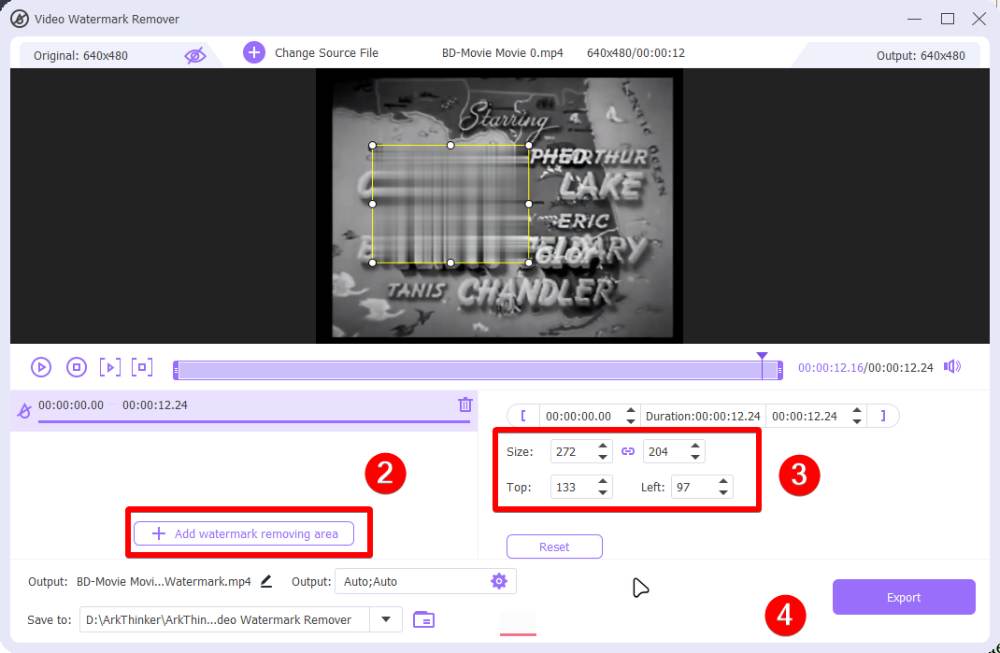Play the video preview
The height and width of the screenshot is (653, 1000).
pyautogui.click(x=41, y=367)
